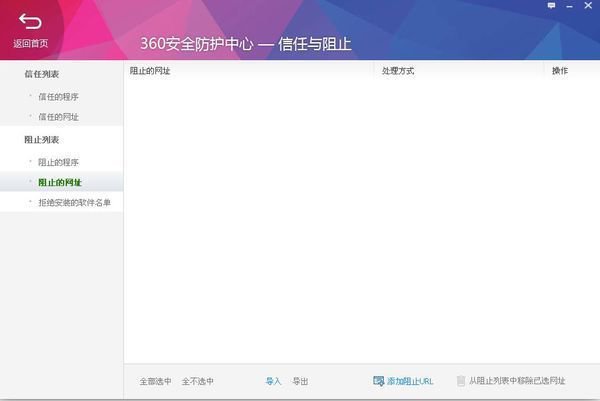Click the 导出 link

click(300, 381)
